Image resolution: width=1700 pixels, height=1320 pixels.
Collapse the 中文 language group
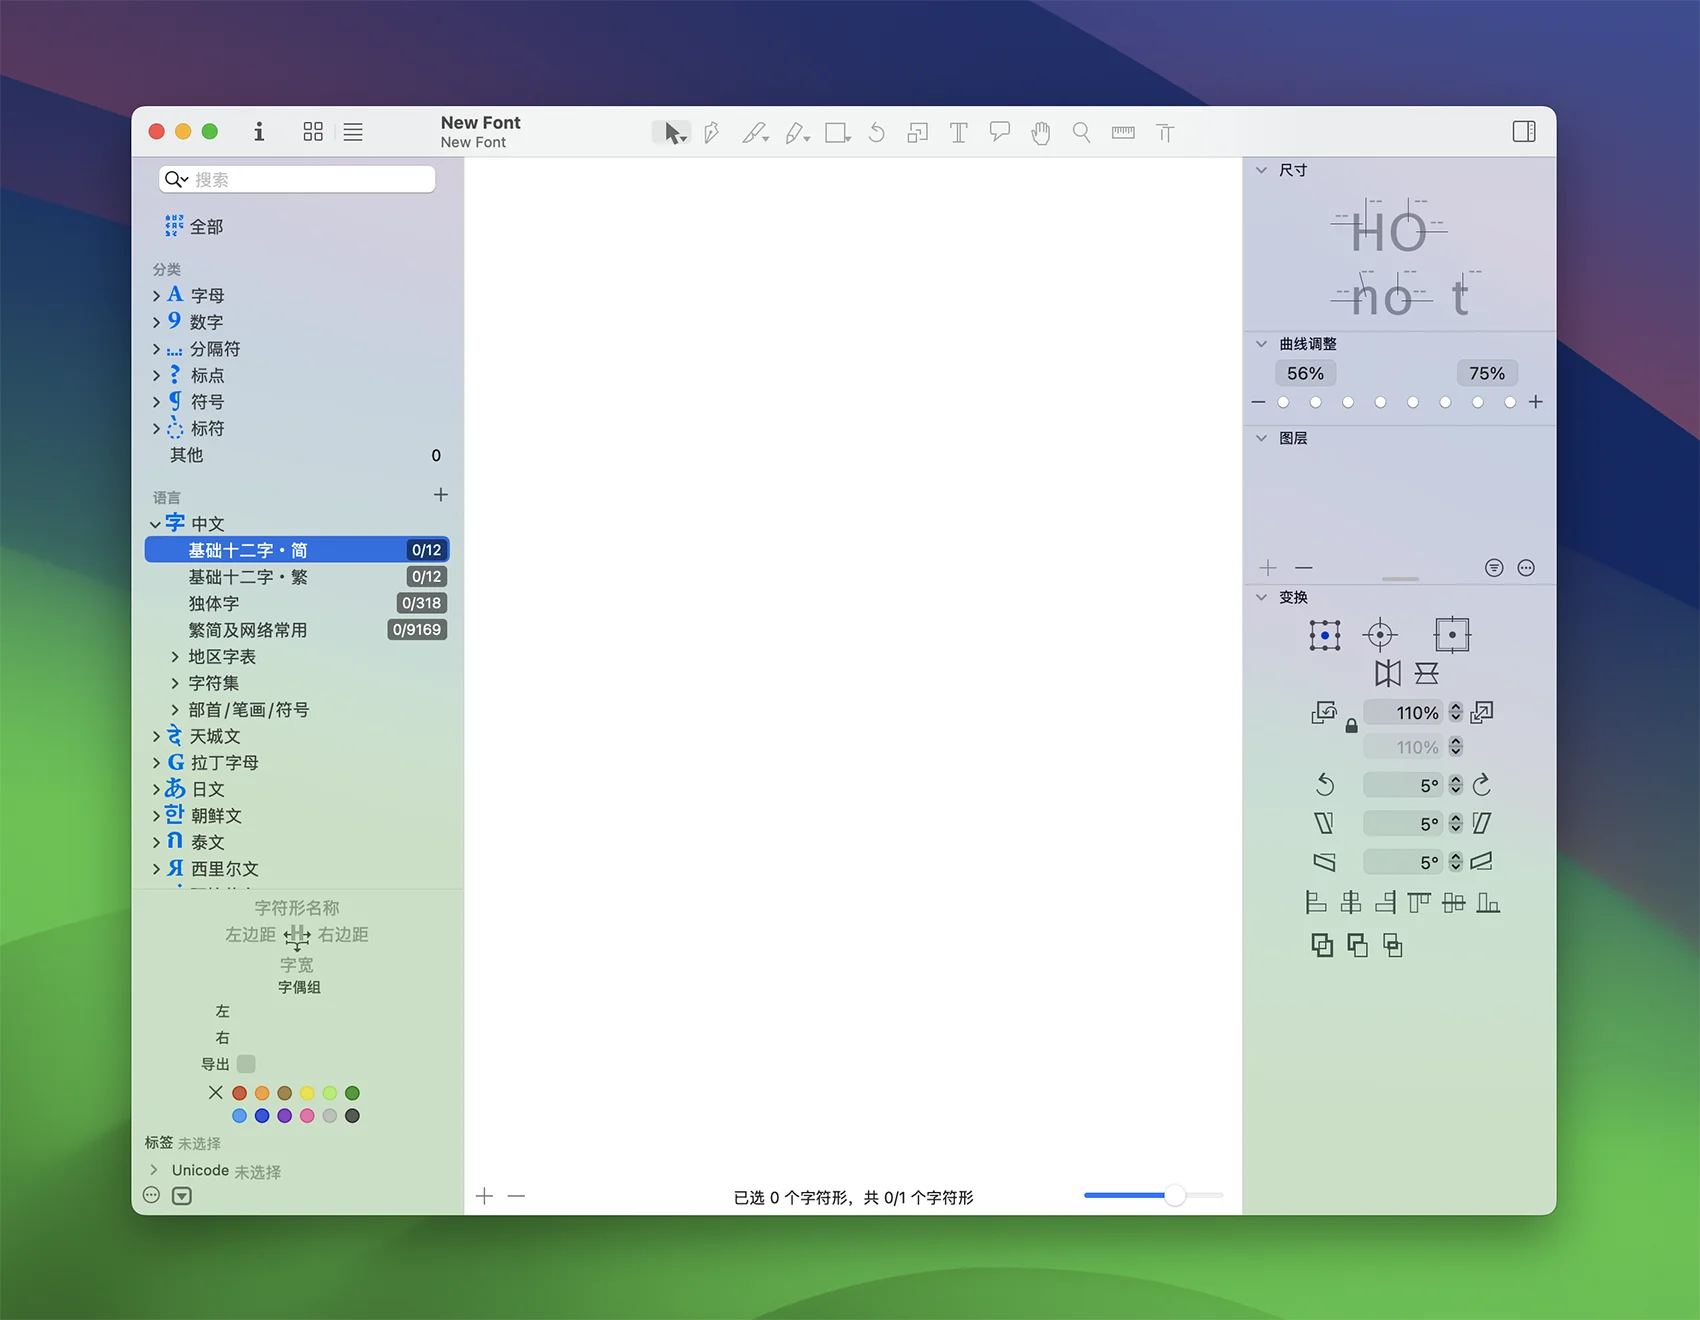156,524
